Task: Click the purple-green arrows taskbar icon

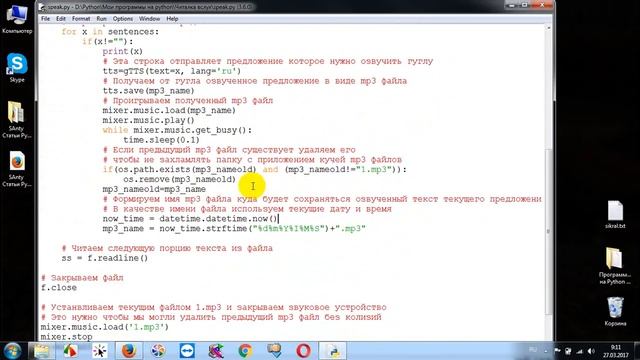Action: pyautogui.click(x=216, y=351)
